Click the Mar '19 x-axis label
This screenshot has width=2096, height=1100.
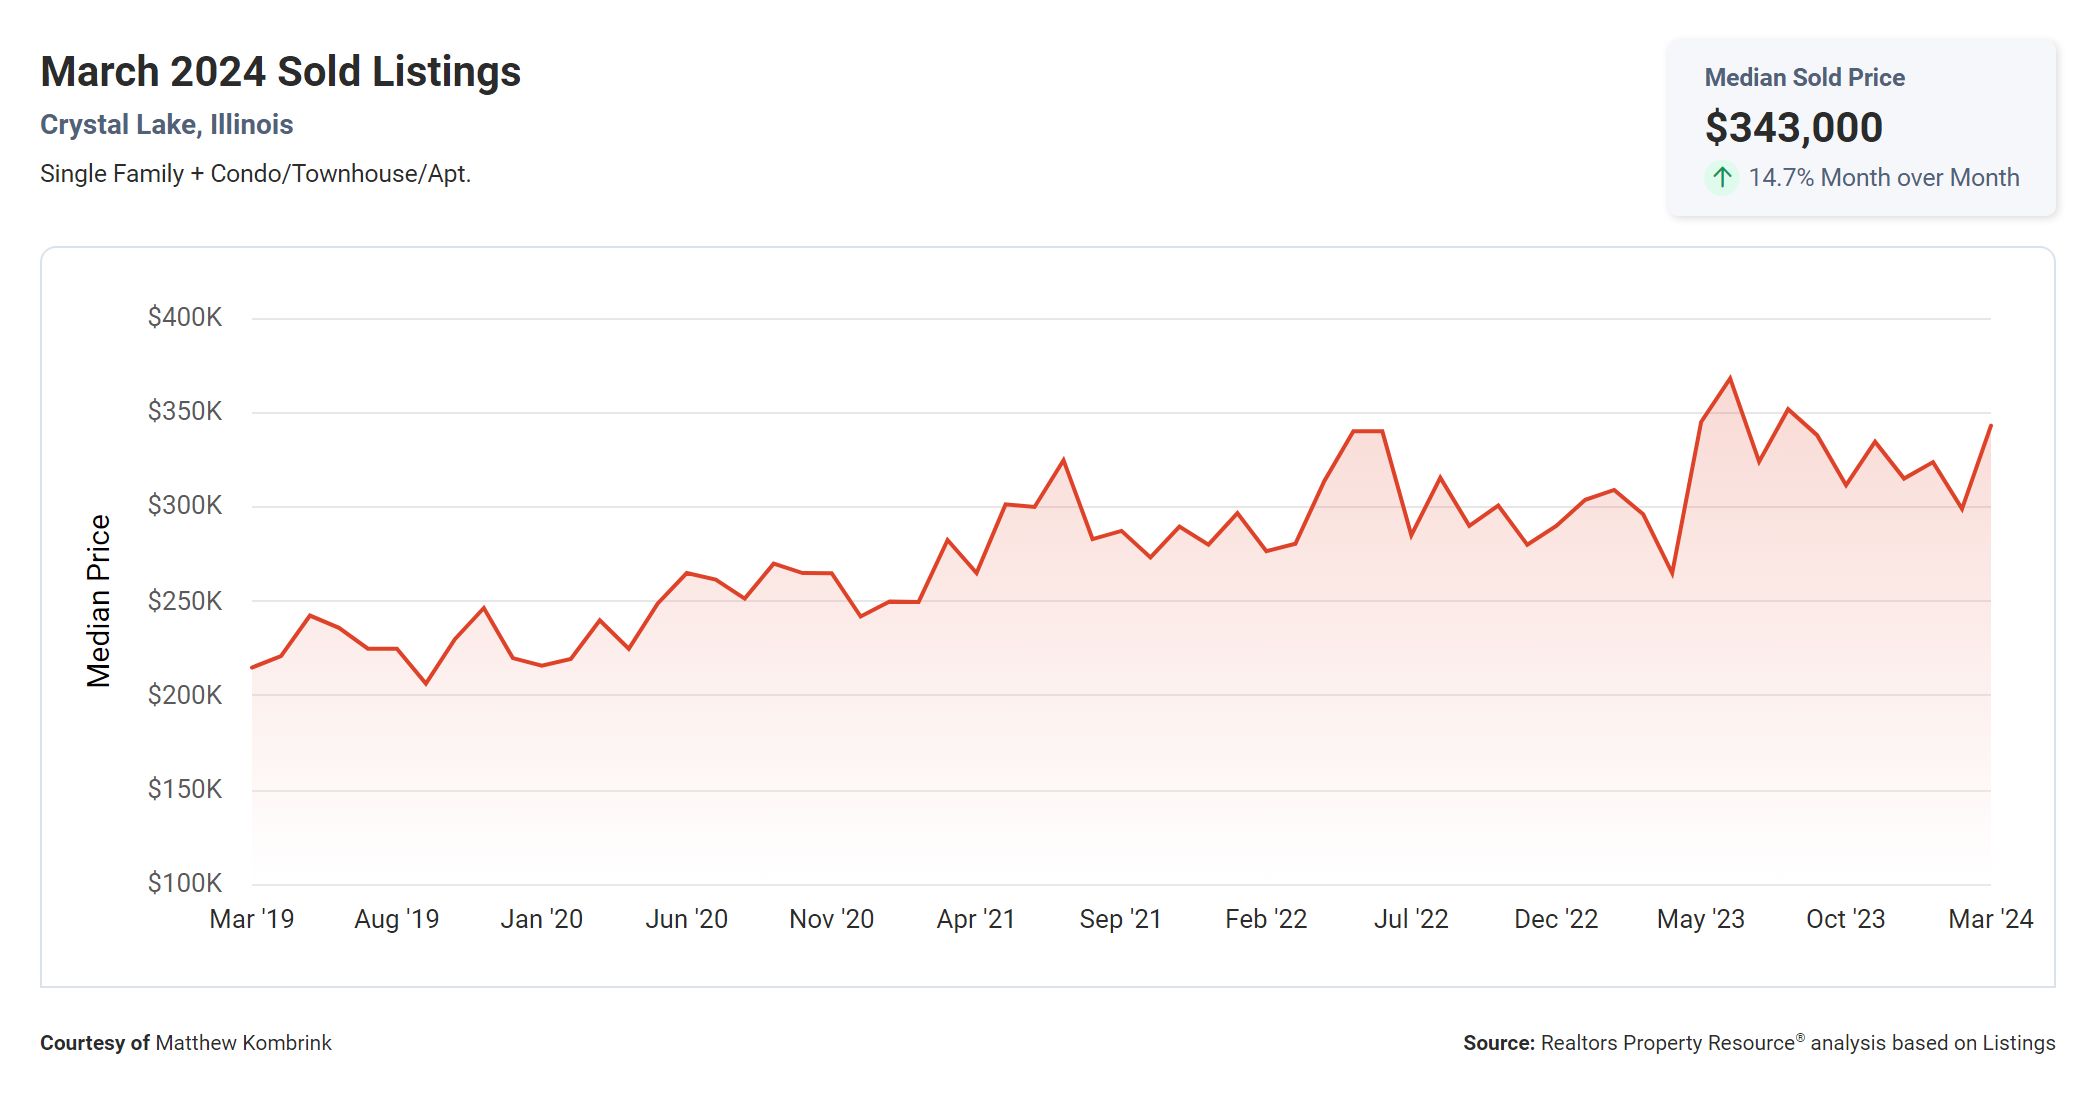click(251, 919)
